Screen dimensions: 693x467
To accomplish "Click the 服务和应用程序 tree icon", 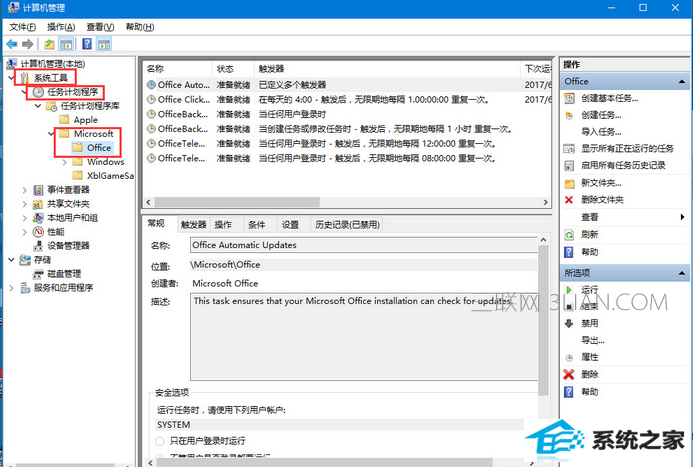I will point(25,288).
